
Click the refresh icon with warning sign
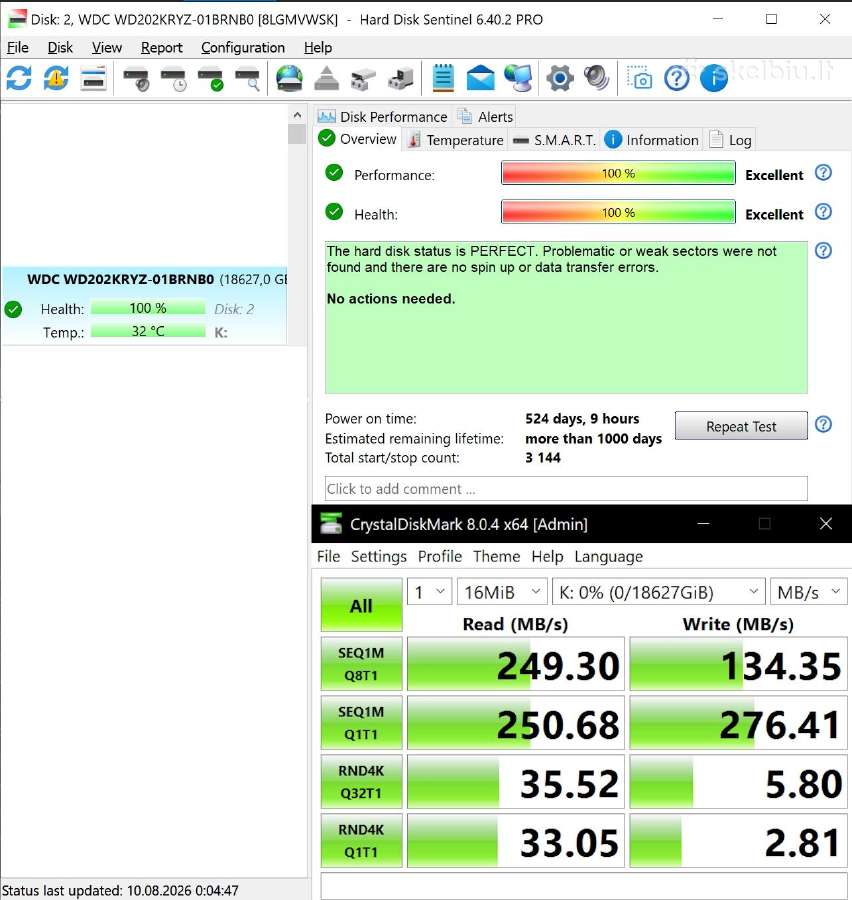56,77
